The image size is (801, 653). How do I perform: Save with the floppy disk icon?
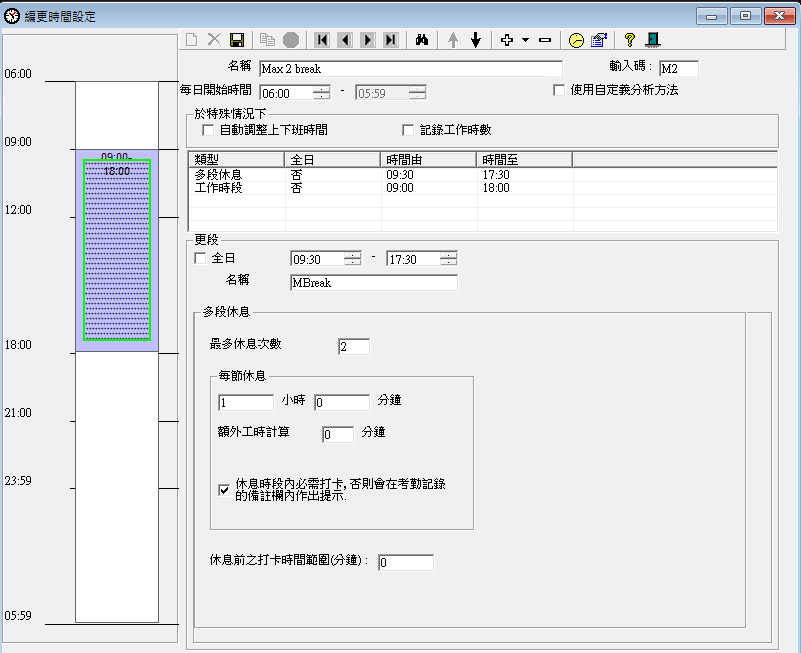tap(237, 40)
